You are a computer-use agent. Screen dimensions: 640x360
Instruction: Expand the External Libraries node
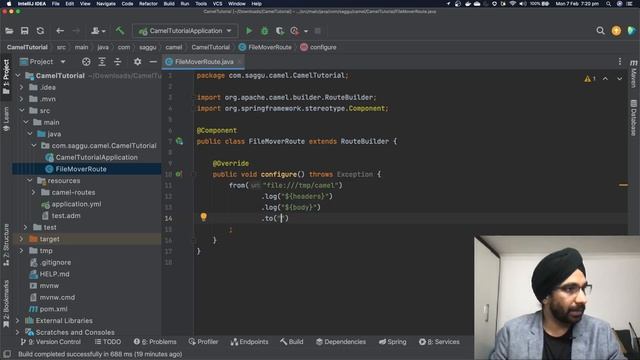(18, 320)
